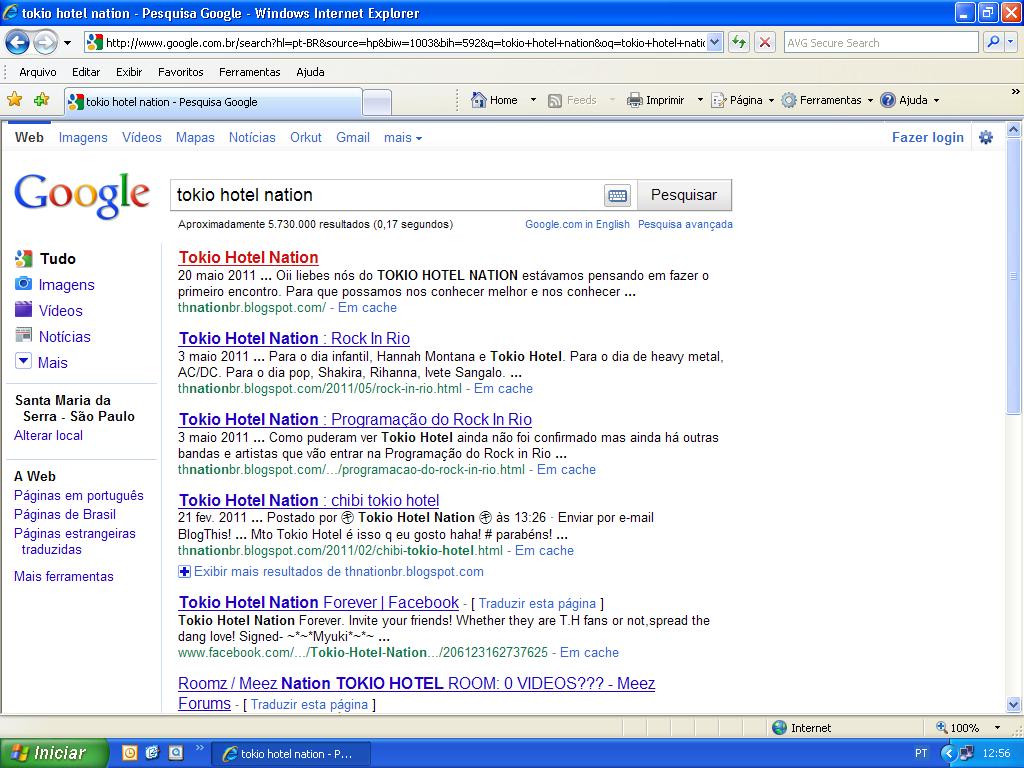Screen dimensions: 1024x768
Task: Click the Google search text field
Action: (387, 195)
